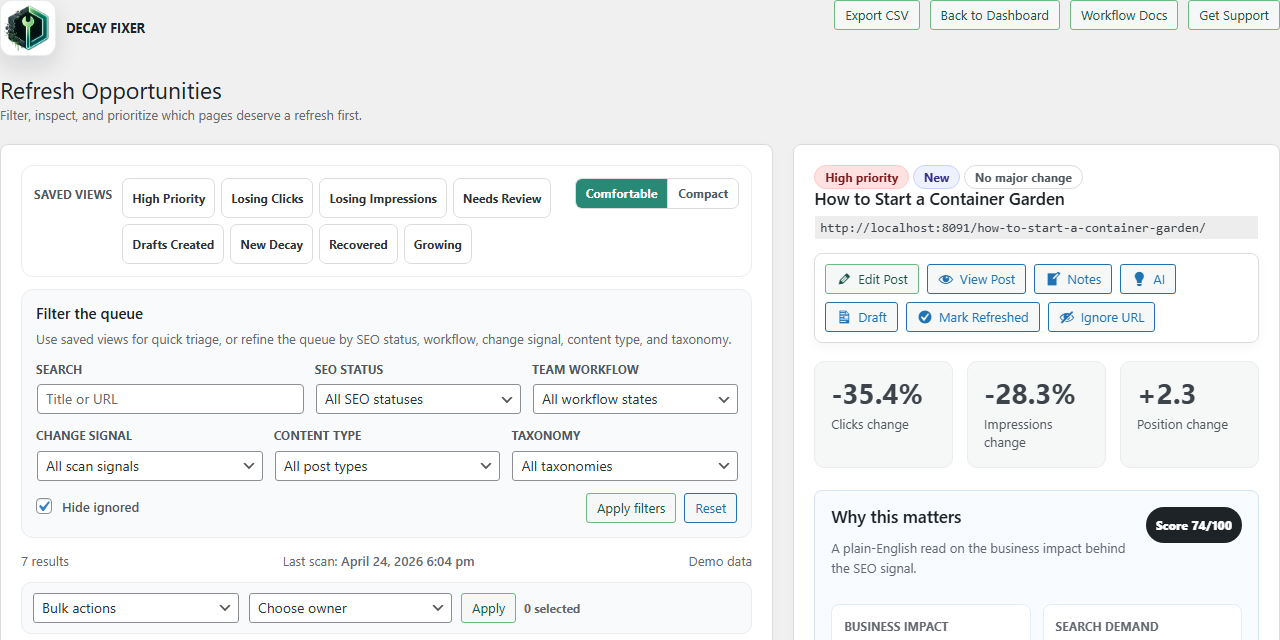Switch density to Compact
Screen dimensions: 1280x640
[x=703, y=194]
